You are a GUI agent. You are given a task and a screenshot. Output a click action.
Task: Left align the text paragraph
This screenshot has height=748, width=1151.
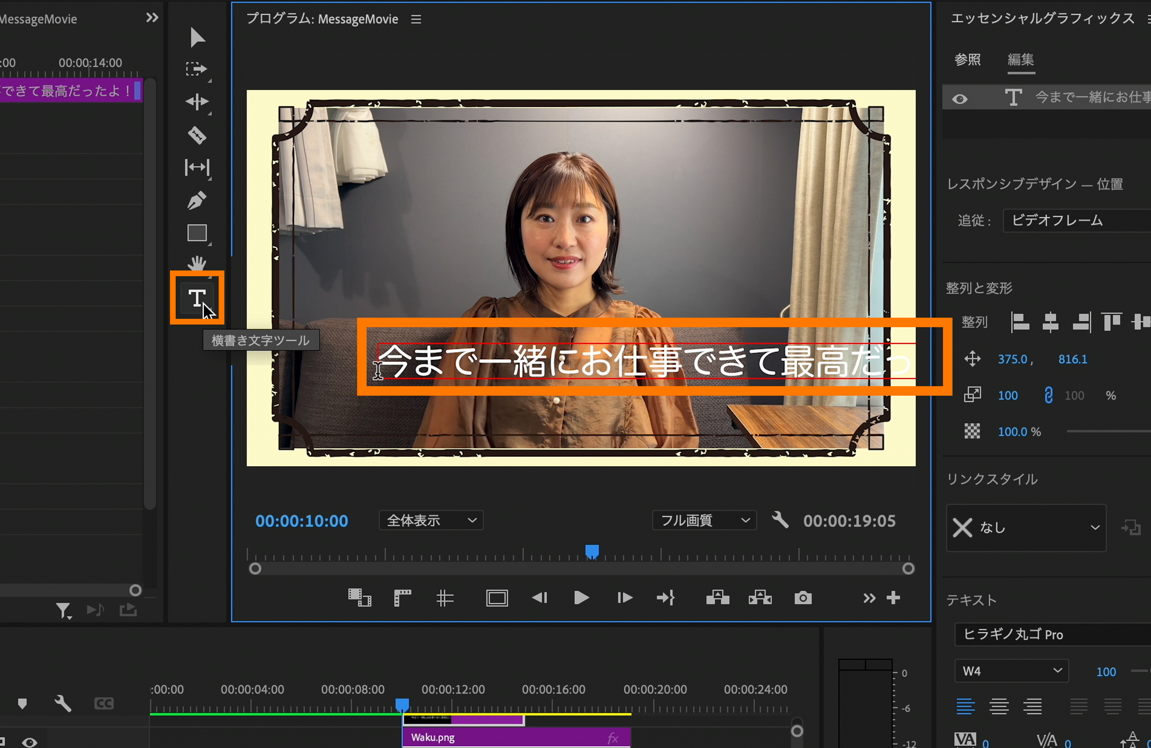click(965, 706)
